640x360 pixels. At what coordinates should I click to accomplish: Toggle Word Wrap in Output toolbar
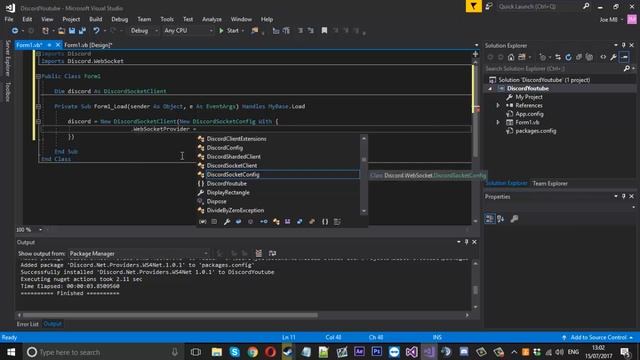[272, 253]
